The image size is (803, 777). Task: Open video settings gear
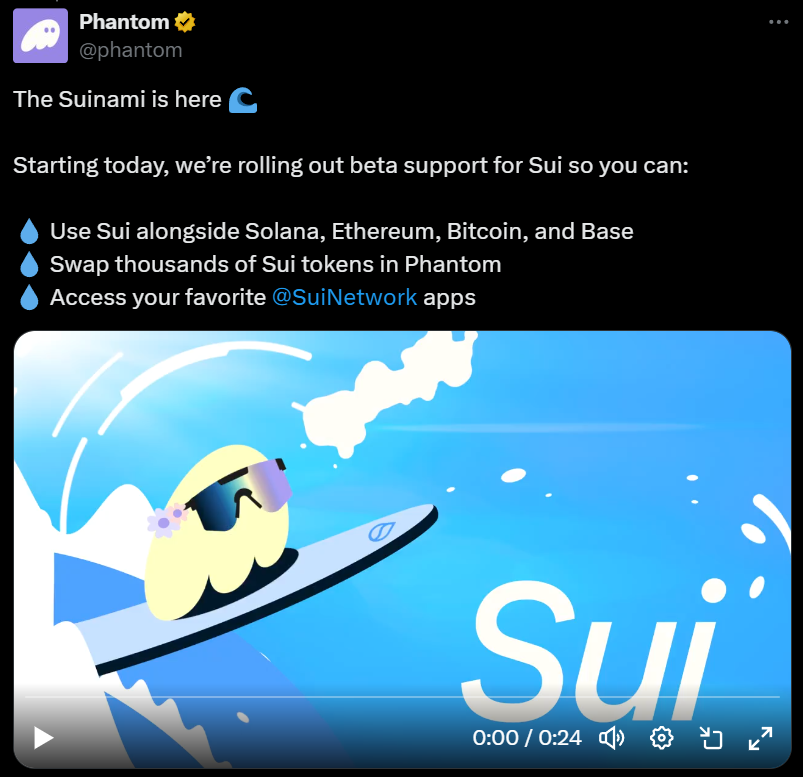(661, 738)
